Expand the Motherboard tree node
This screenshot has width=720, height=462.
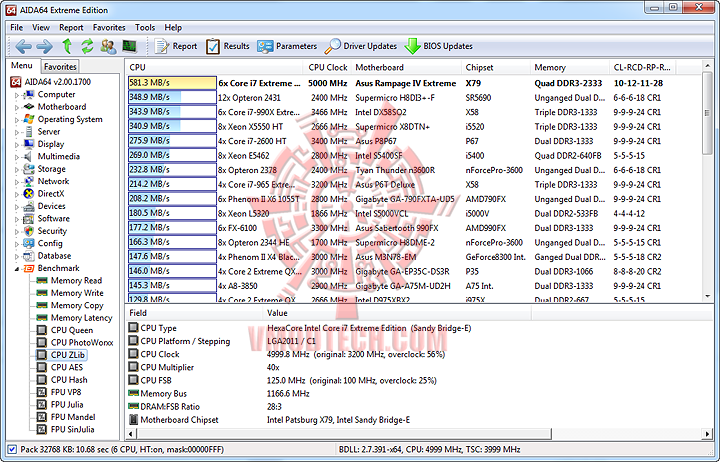[x=17, y=107]
